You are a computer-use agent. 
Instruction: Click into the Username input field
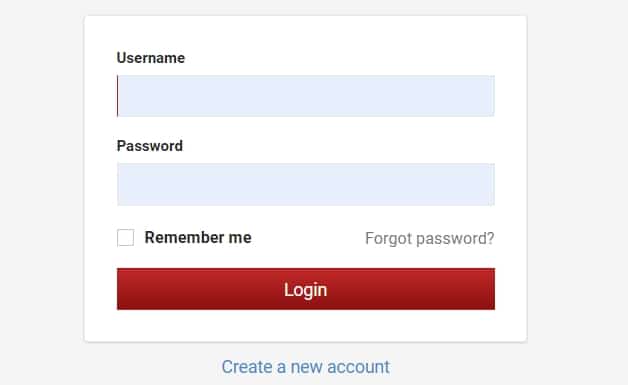(306, 96)
